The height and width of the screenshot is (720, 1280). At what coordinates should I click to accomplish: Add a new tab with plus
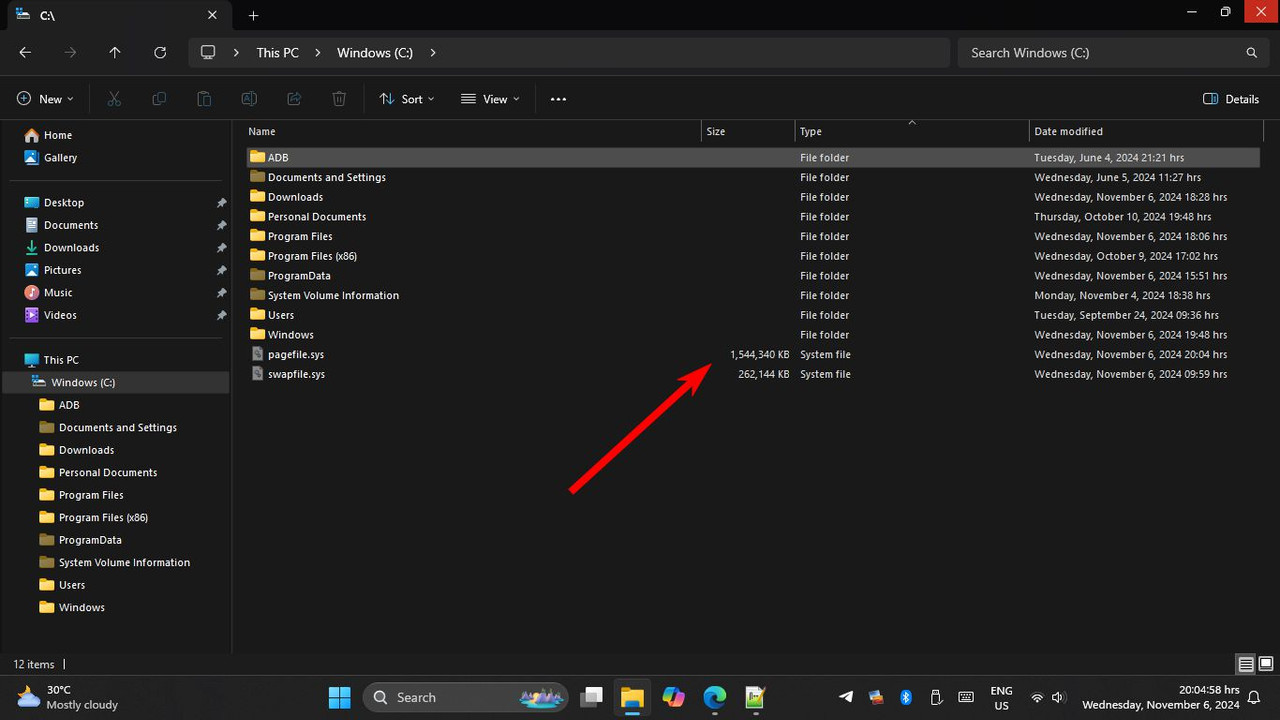(253, 15)
